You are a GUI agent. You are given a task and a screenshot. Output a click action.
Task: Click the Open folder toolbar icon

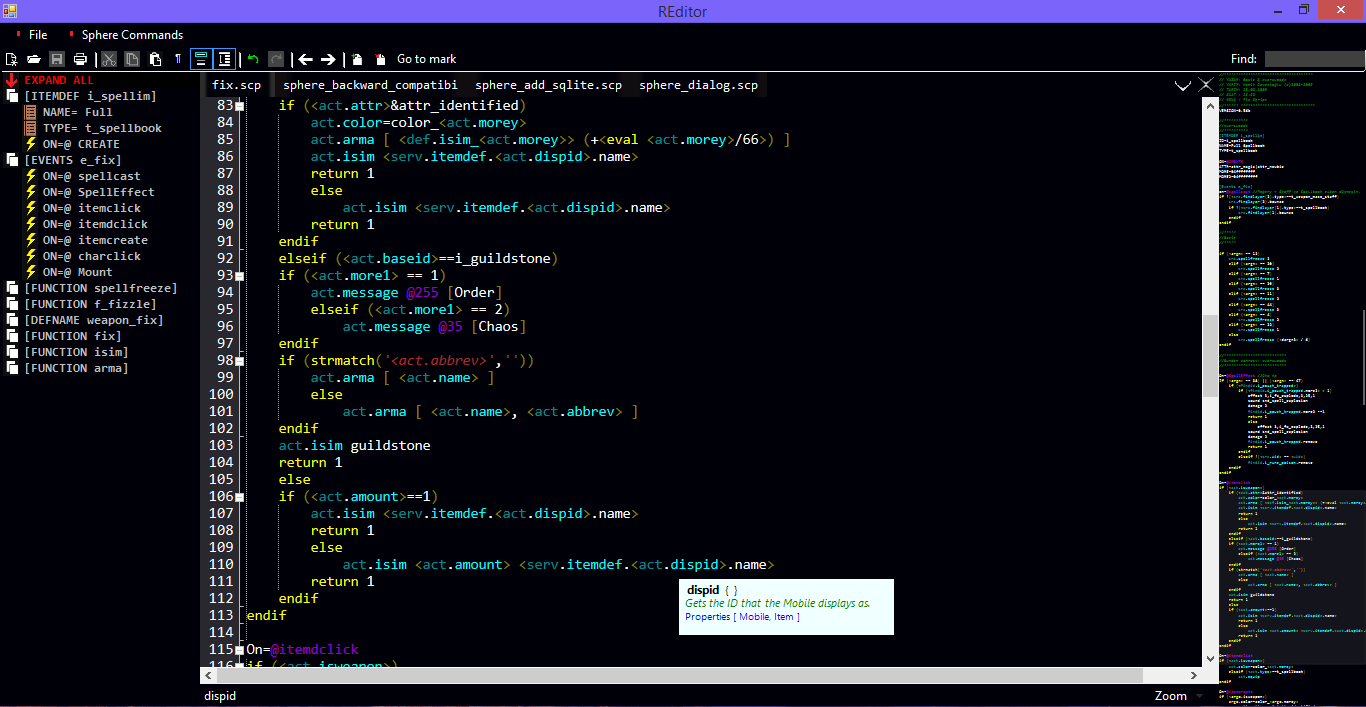34,59
